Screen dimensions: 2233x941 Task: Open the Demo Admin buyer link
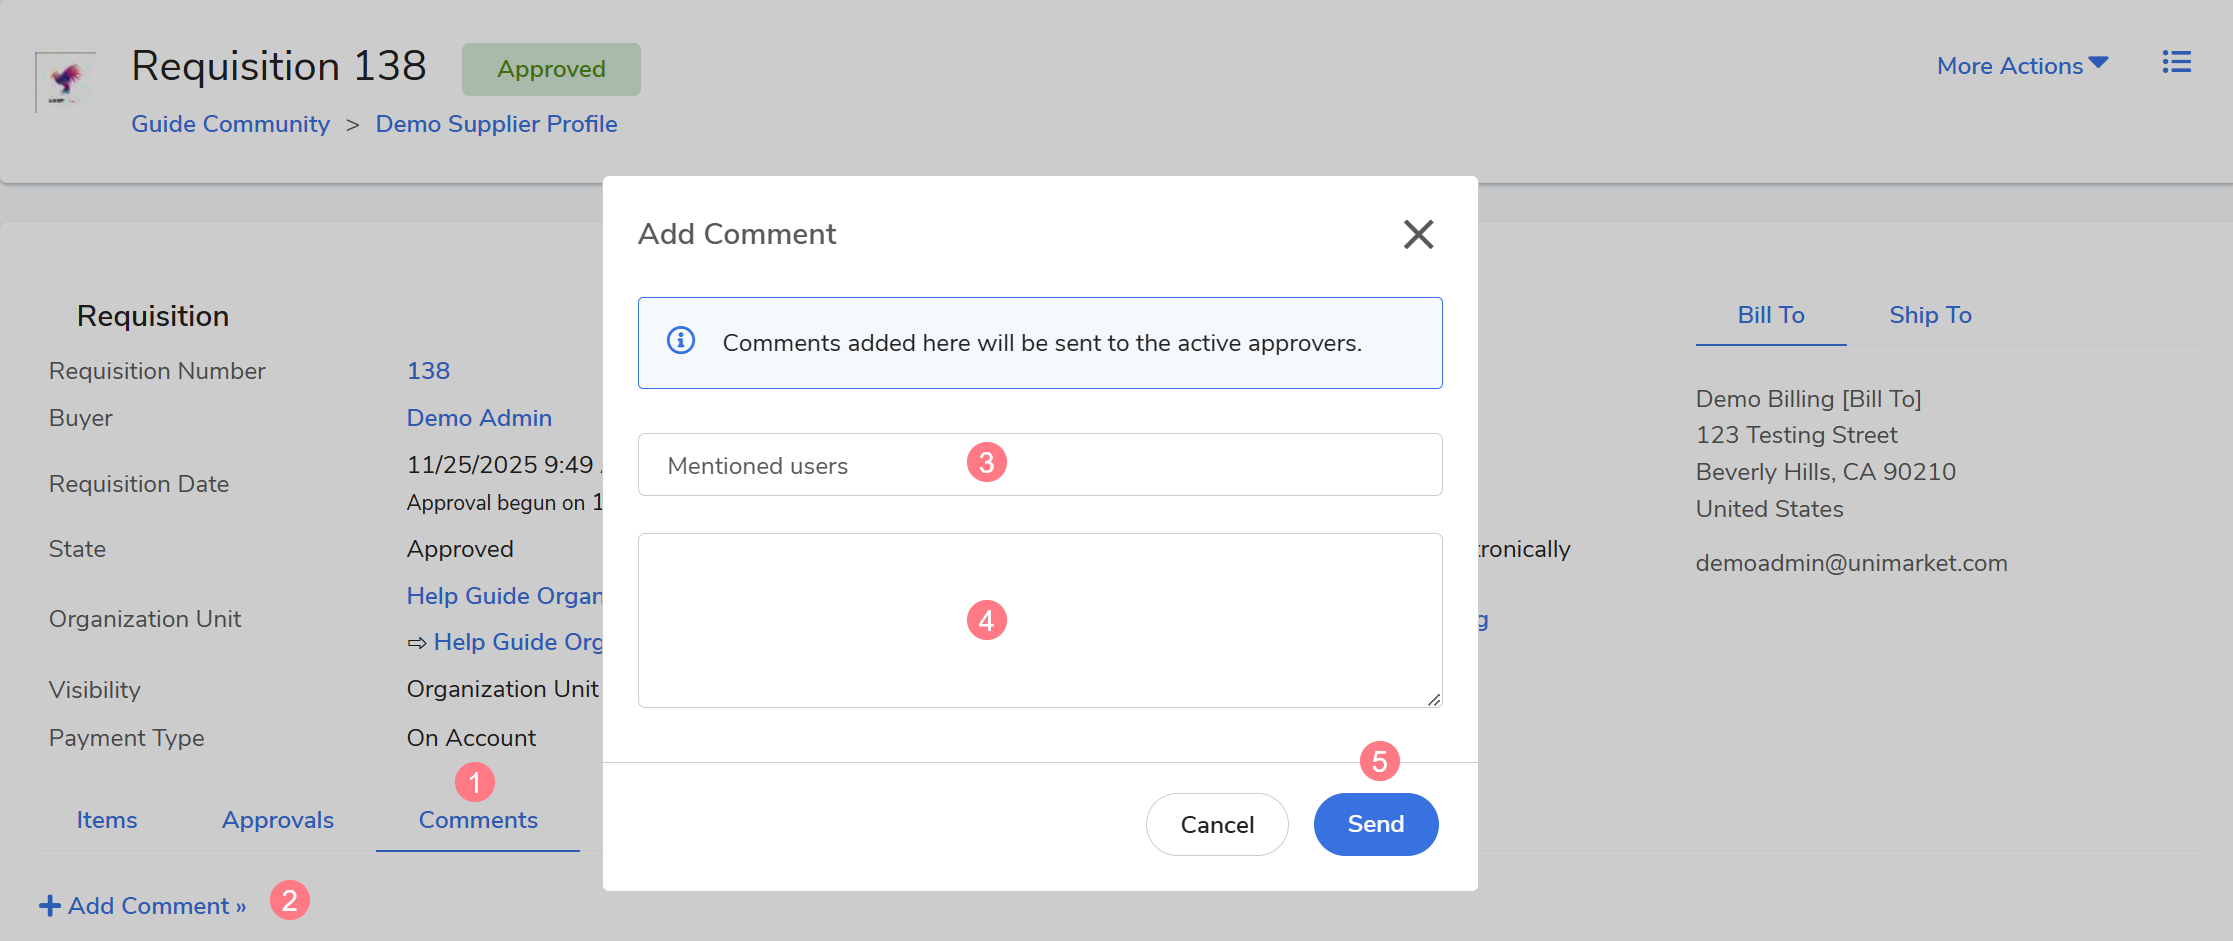tap(479, 418)
